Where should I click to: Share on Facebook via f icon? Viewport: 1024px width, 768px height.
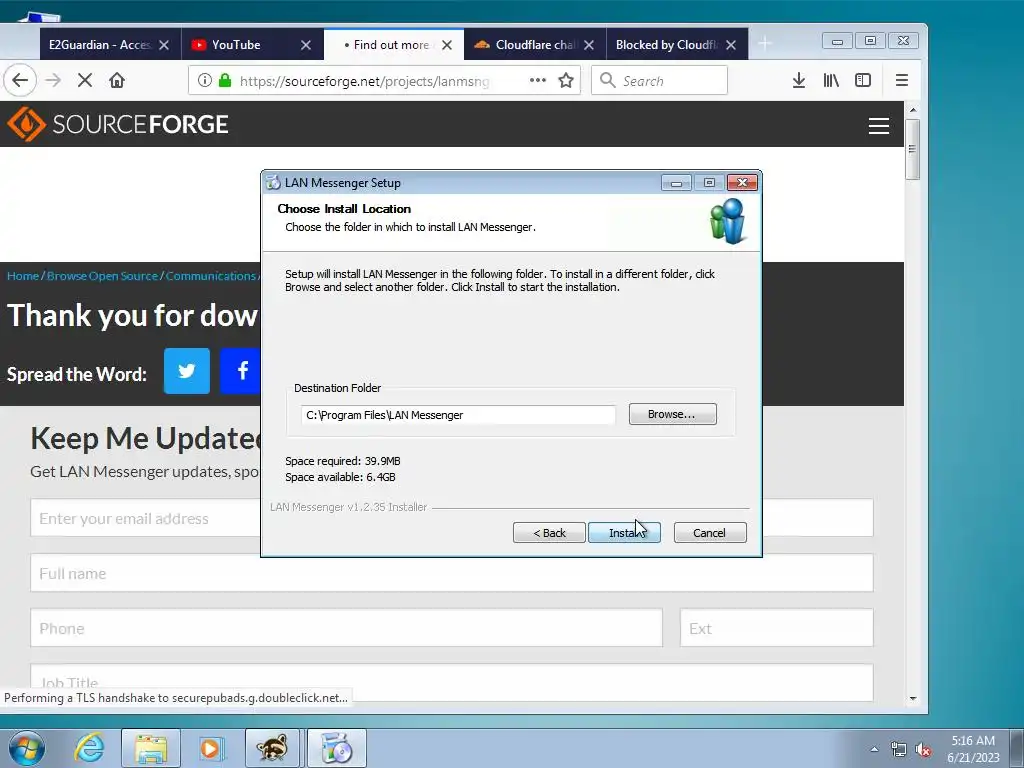coord(240,371)
